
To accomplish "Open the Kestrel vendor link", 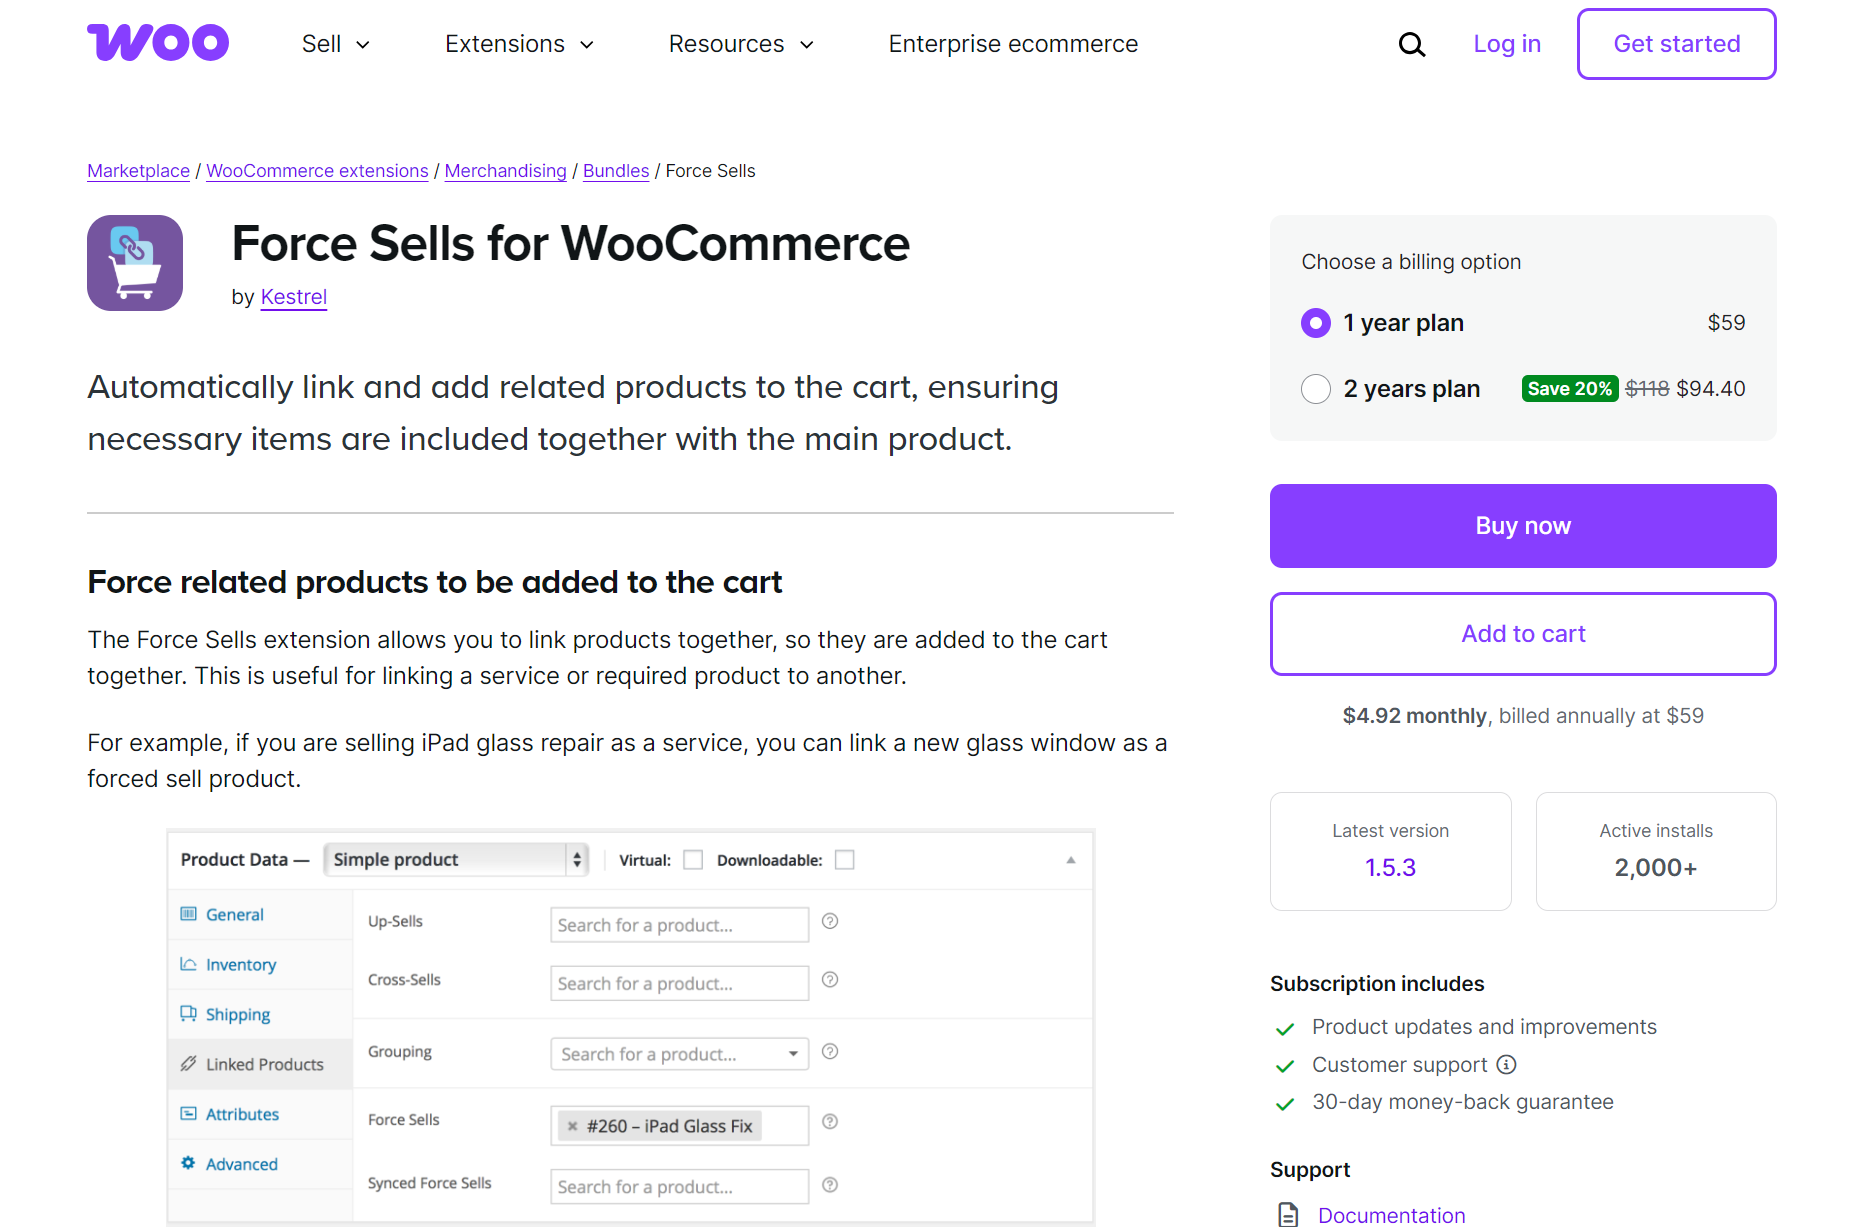I will tap(294, 297).
